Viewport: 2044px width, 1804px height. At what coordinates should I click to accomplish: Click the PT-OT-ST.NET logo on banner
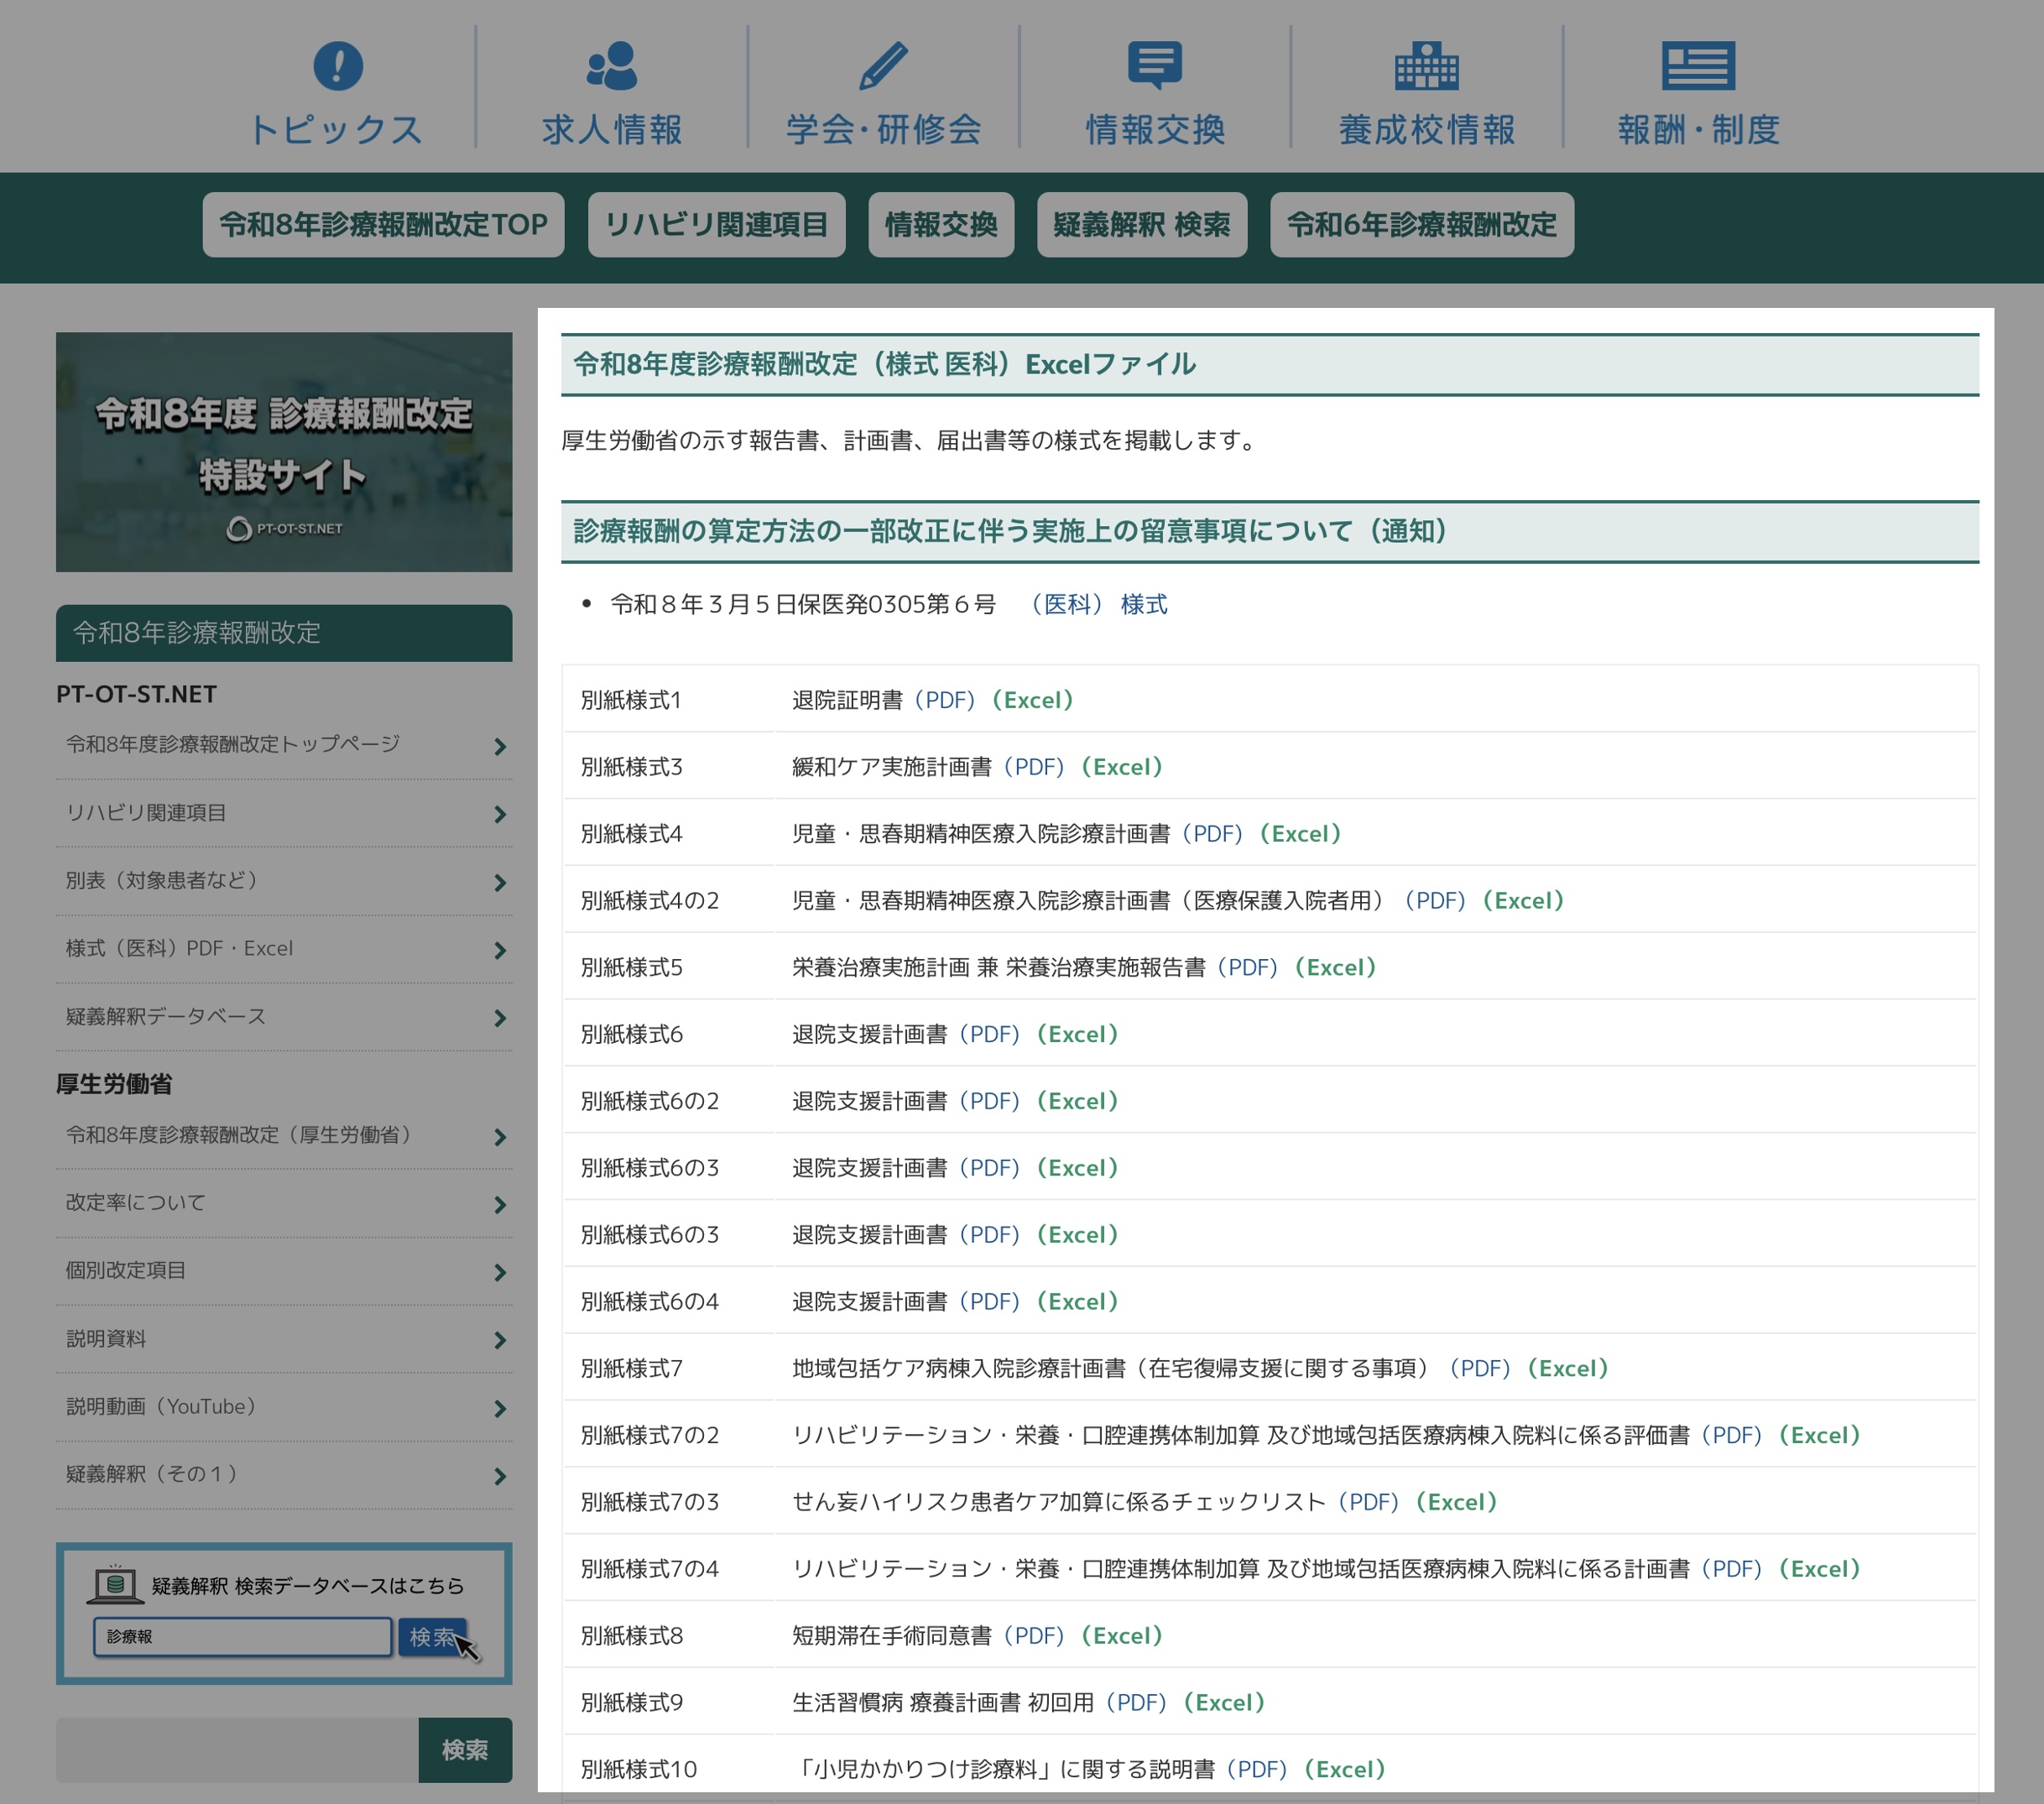coord(284,528)
